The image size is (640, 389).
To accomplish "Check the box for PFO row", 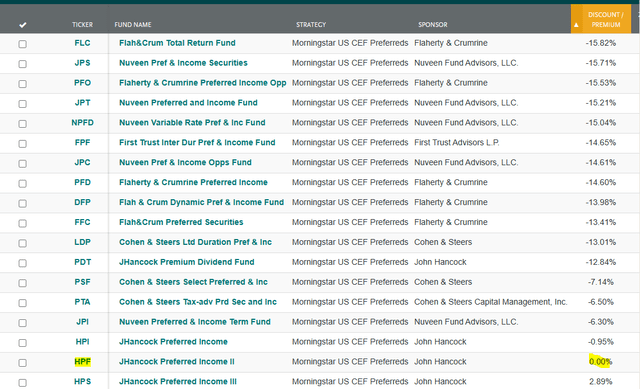I will 22,84.
